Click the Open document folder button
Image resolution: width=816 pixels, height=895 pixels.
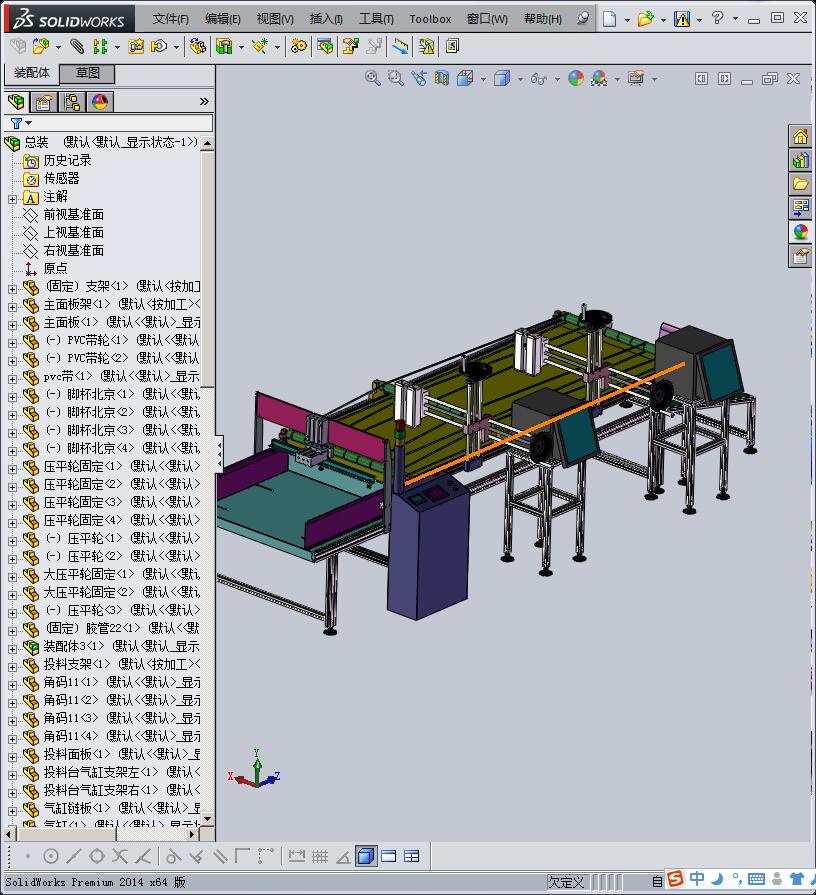[x=645, y=19]
